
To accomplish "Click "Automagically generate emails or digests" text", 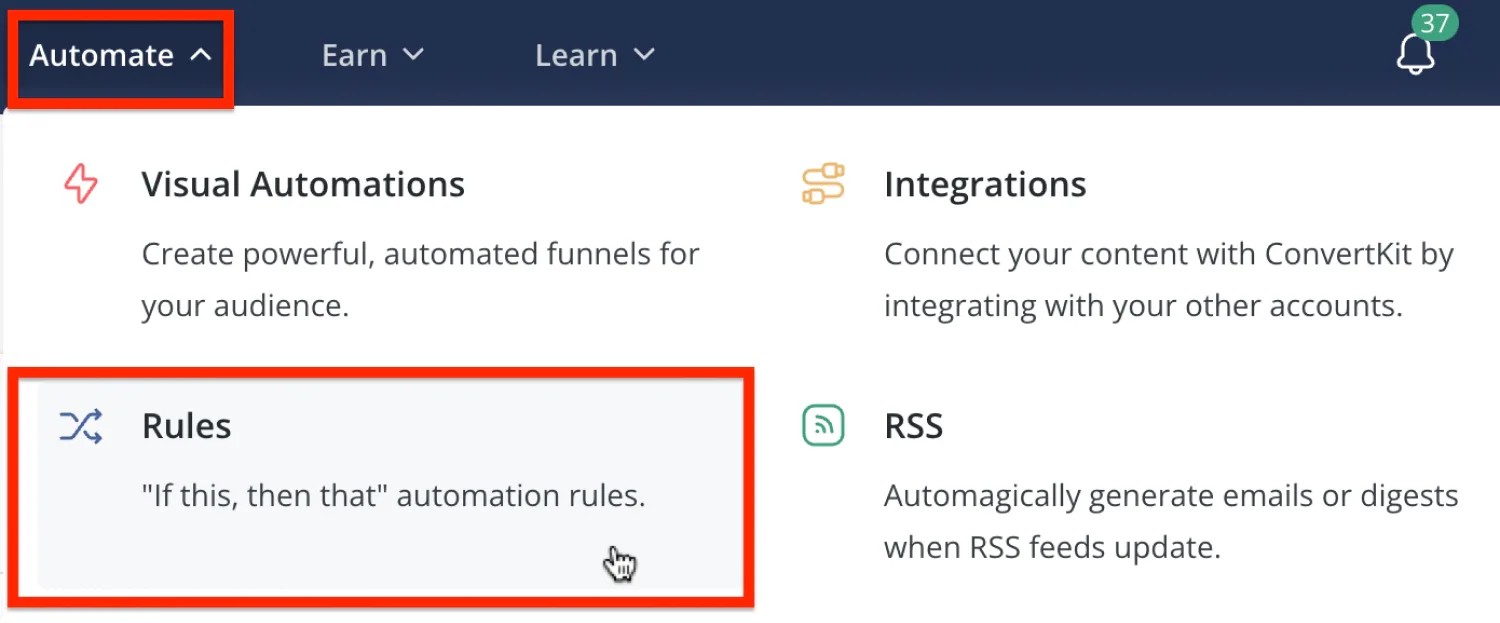I will pos(1171,497).
